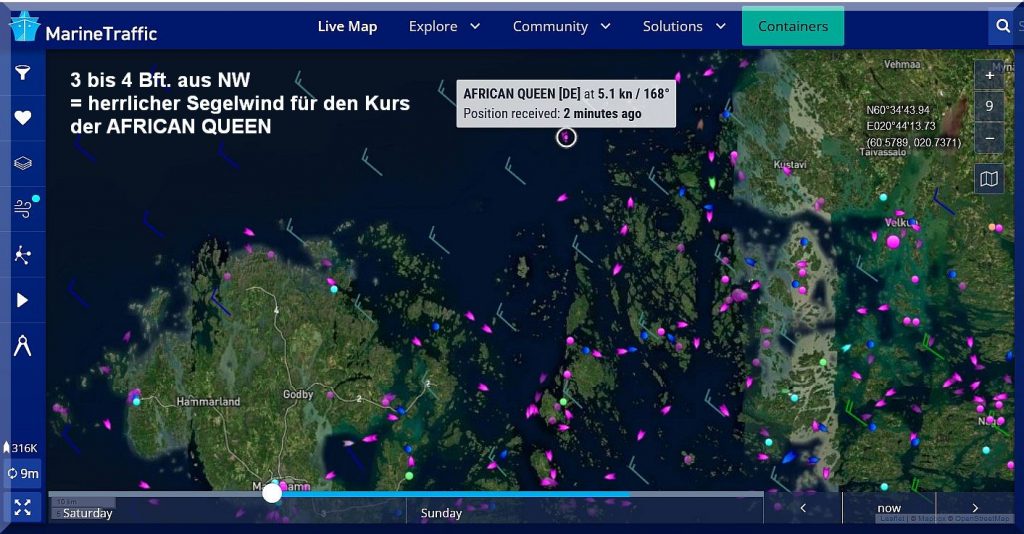Open the vessel filter funnel icon
The width and height of the screenshot is (1024, 534).
pos(22,73)
